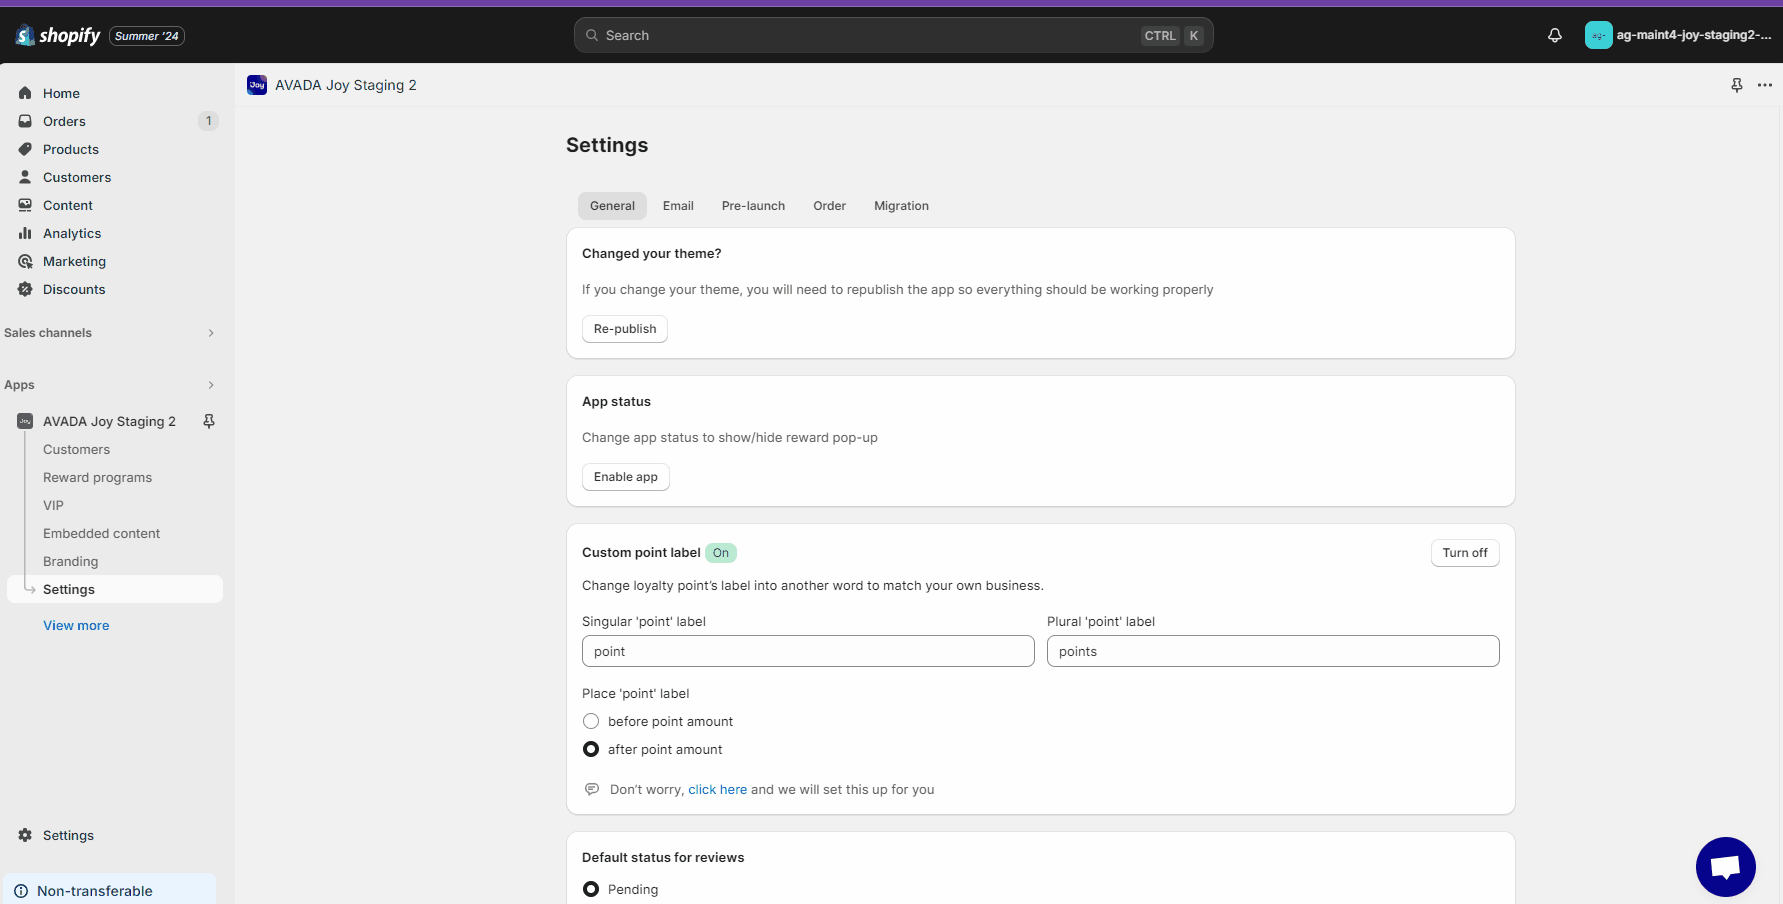Click the Singular 'point' label field

tap(807, 651)
